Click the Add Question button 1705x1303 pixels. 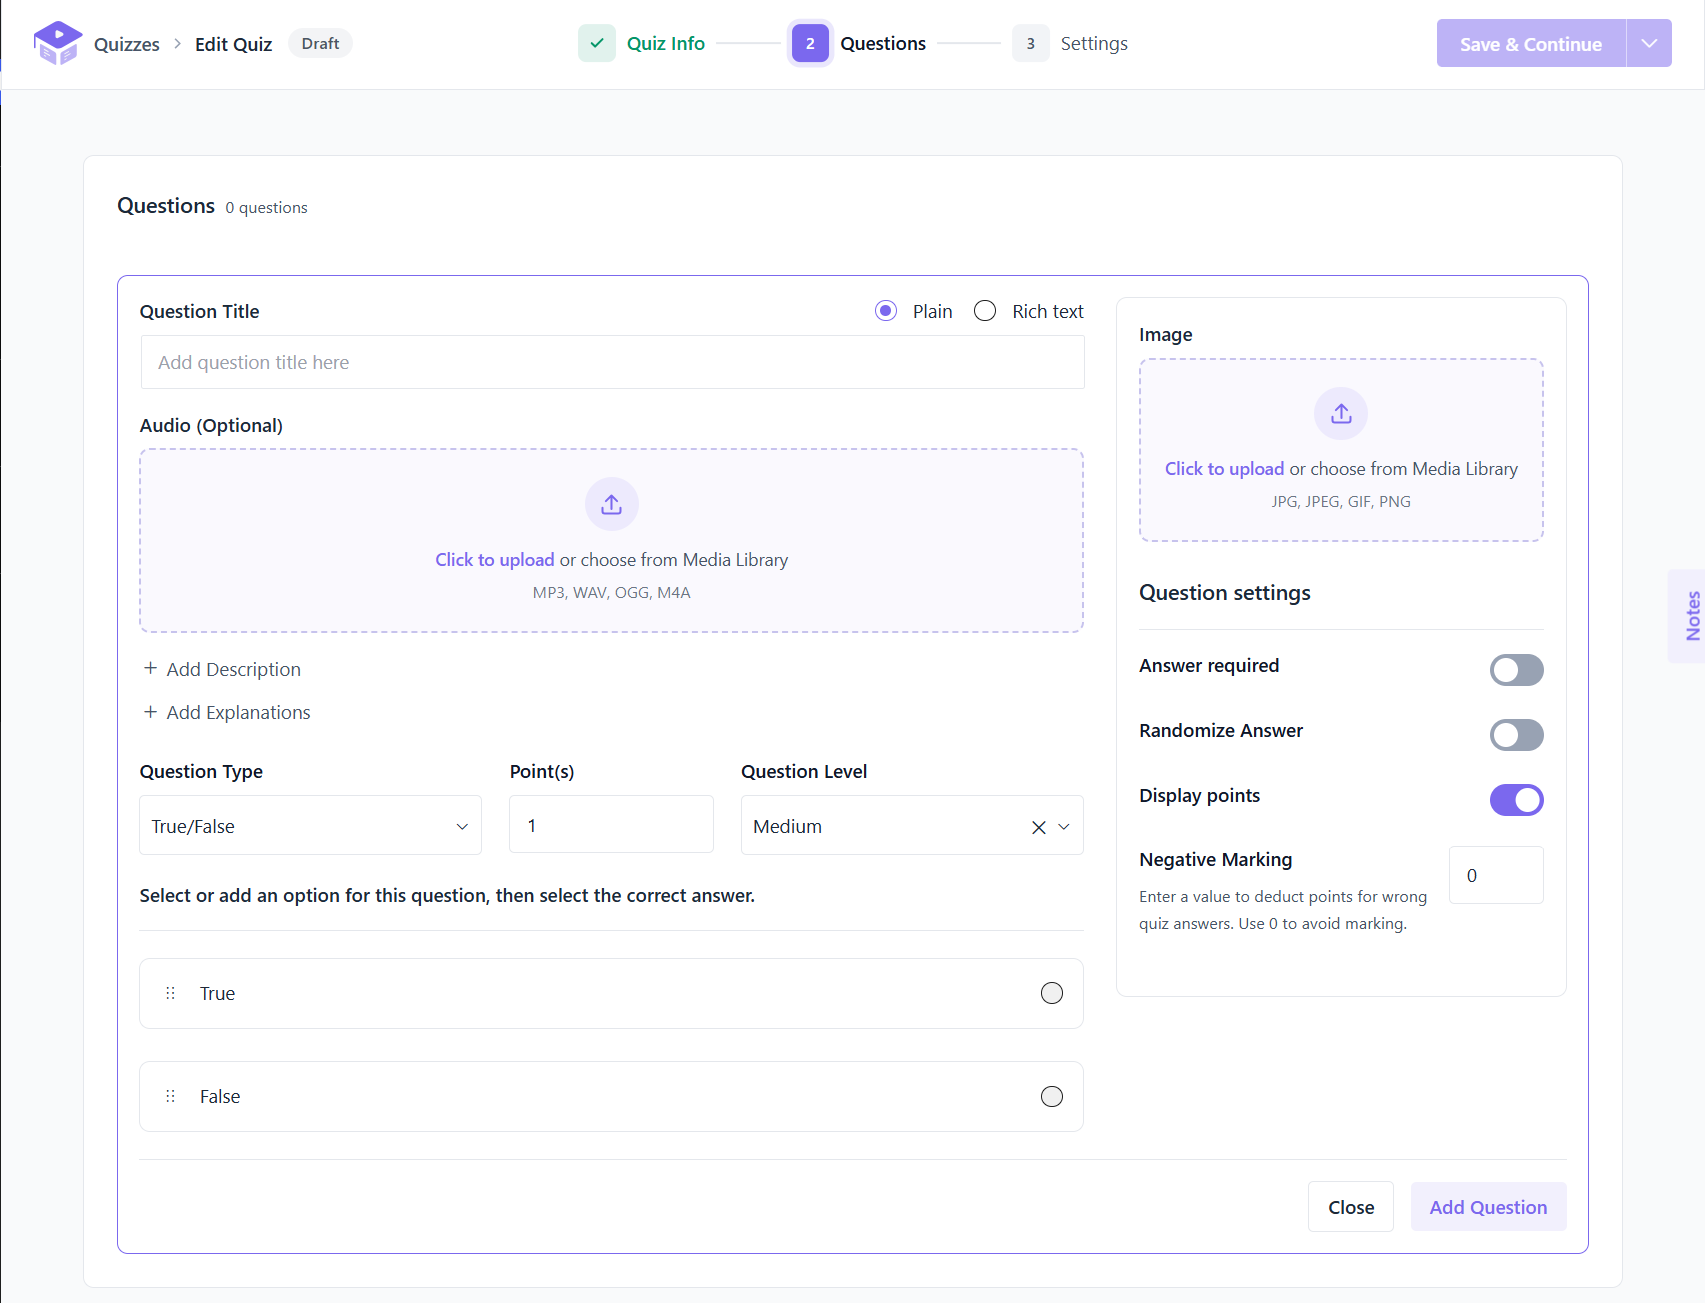tap(1488, 1207)
